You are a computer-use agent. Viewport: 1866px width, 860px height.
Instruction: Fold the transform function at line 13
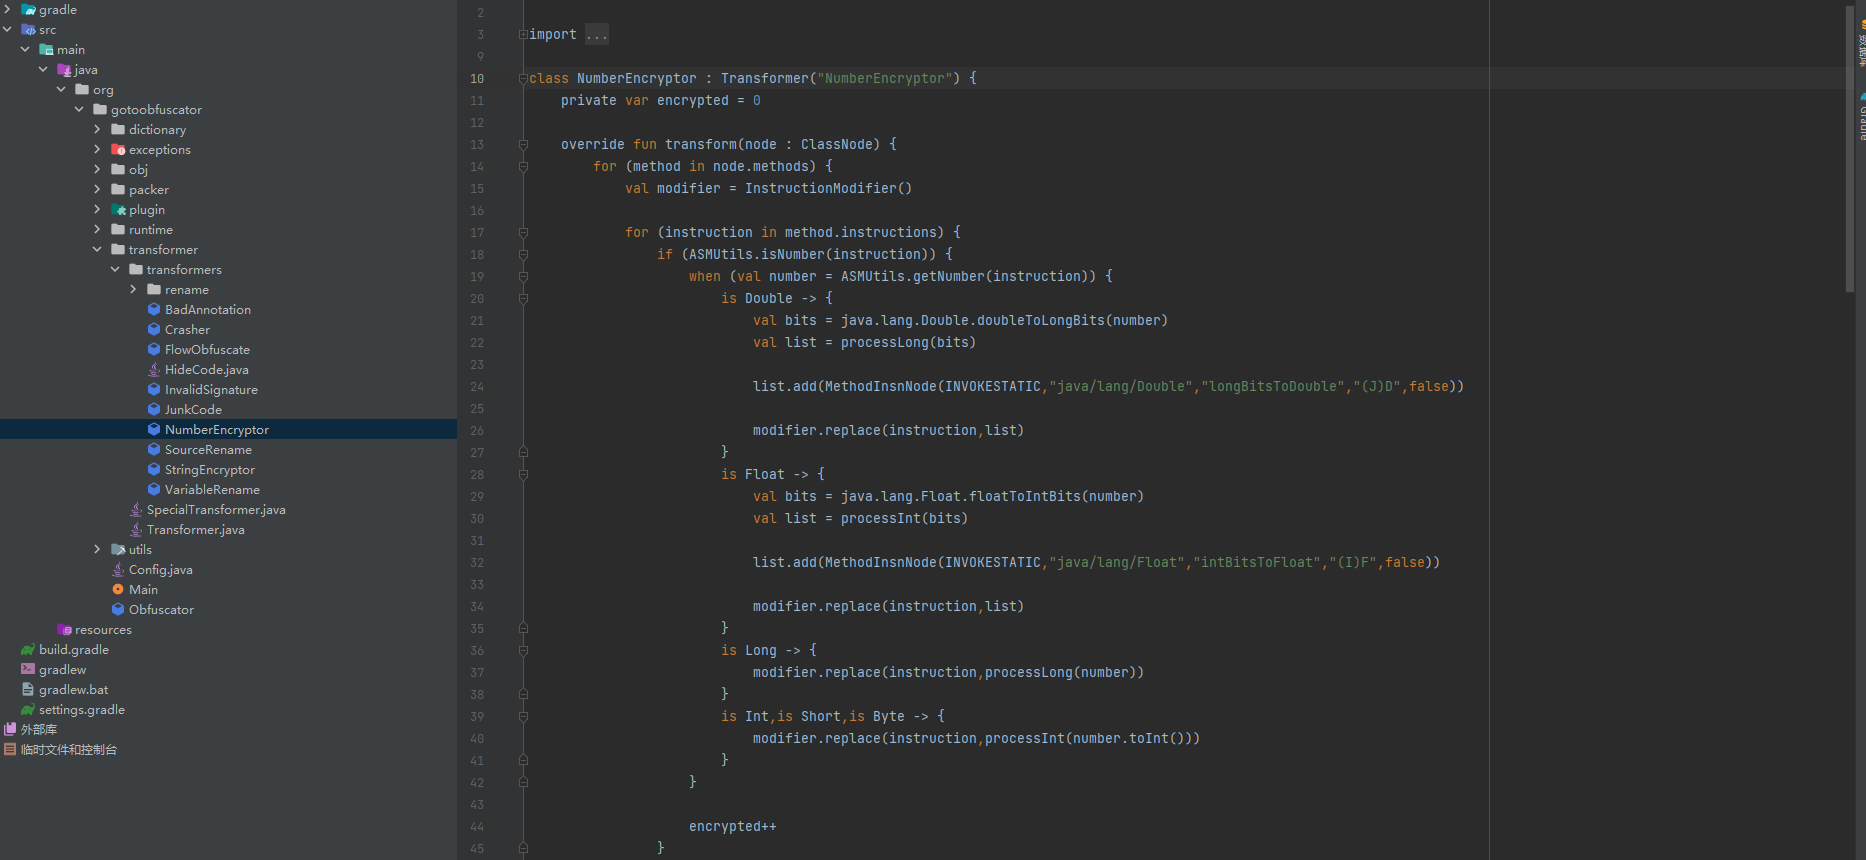[x=523, y=144]
